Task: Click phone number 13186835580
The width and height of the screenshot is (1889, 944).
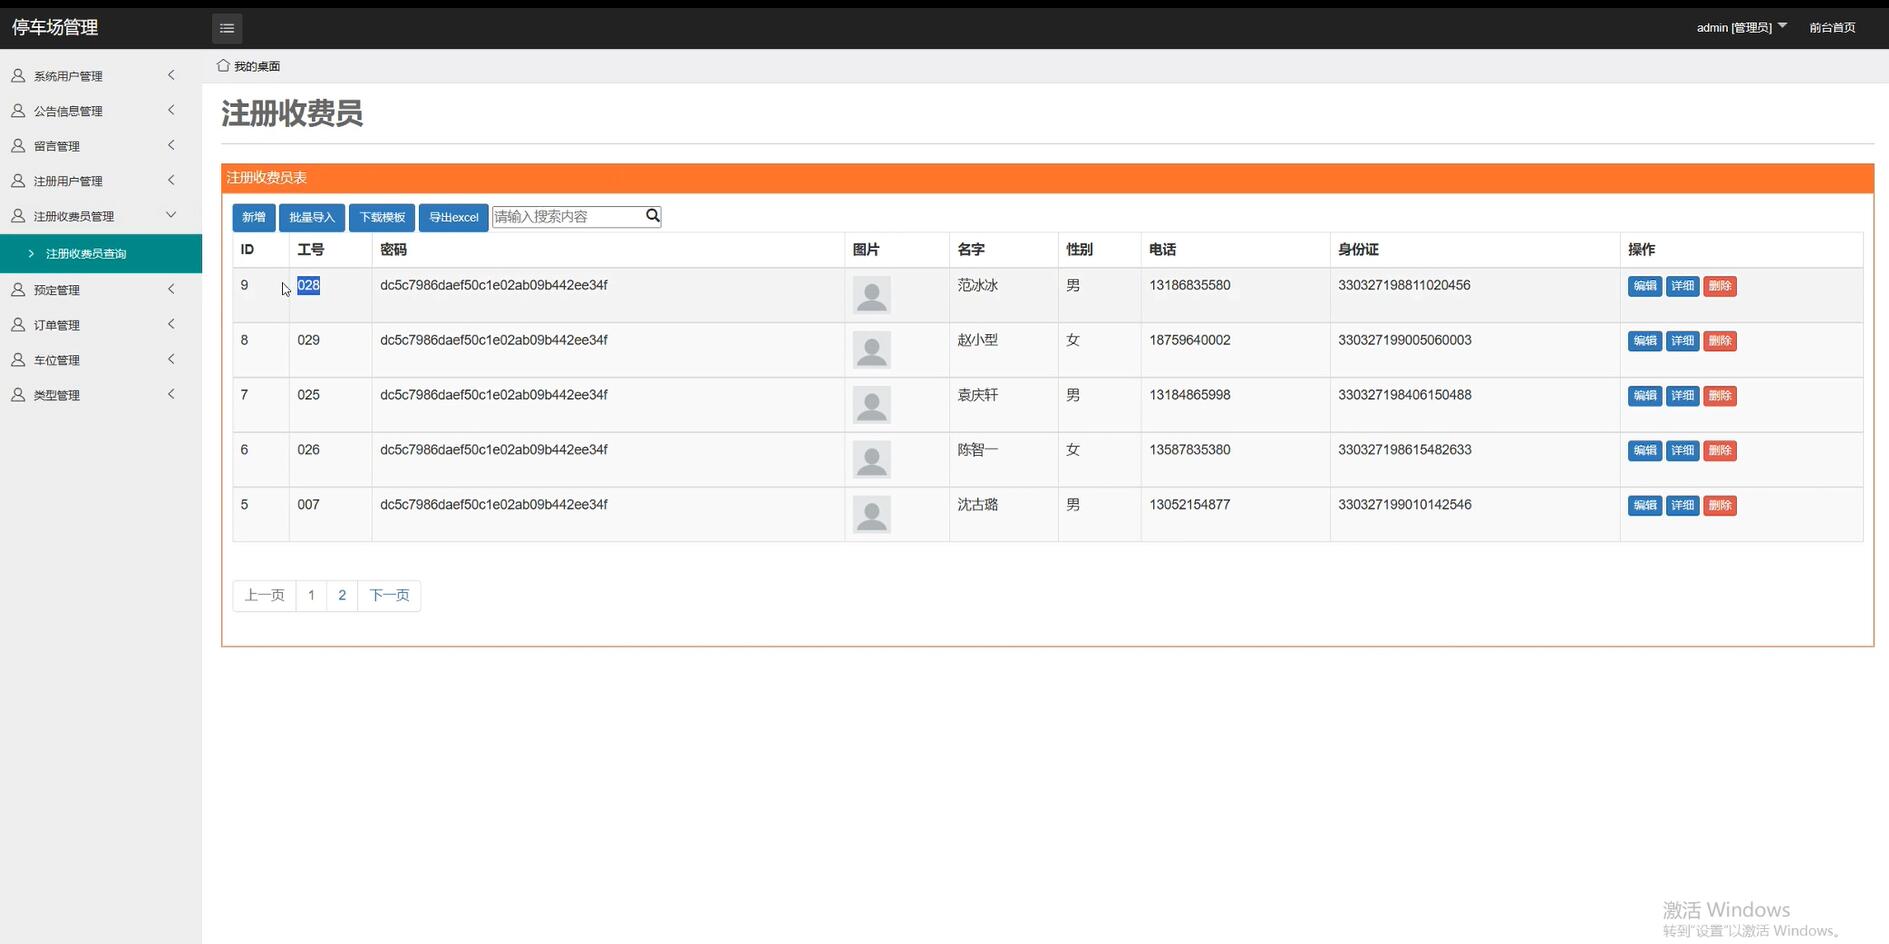Action: coord(1190,285)
